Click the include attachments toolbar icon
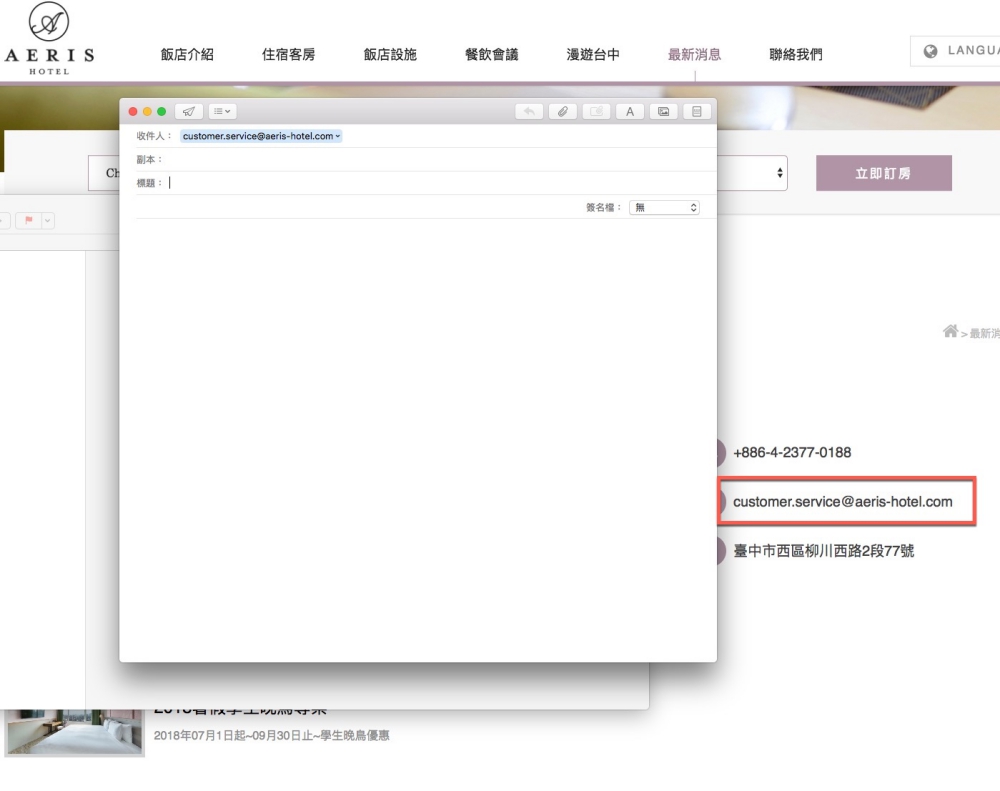 pyautogui.click(x=596, y=112)
